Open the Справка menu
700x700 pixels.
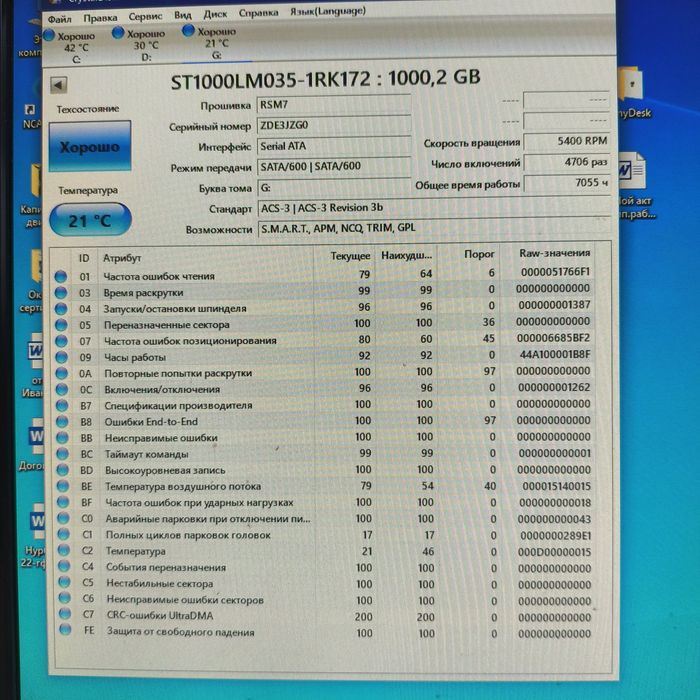coord(258,13)
